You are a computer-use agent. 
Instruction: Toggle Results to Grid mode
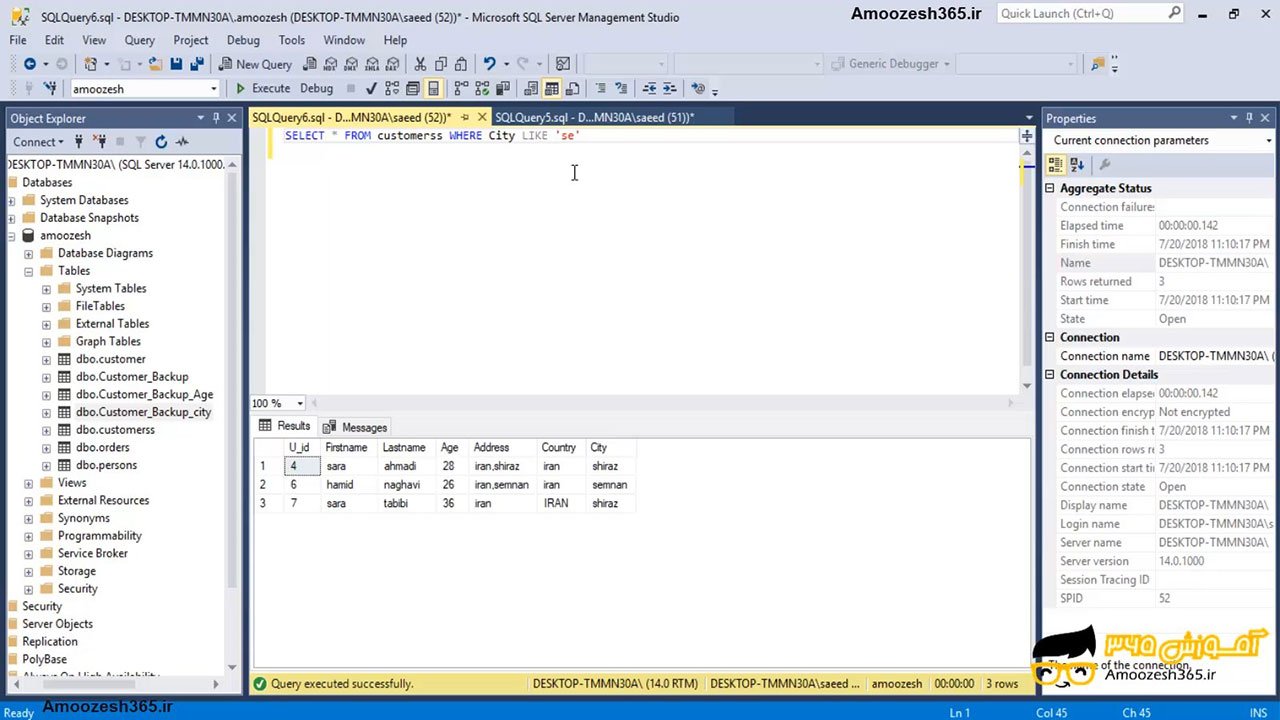pyautogui.click(x=551, y=88)
